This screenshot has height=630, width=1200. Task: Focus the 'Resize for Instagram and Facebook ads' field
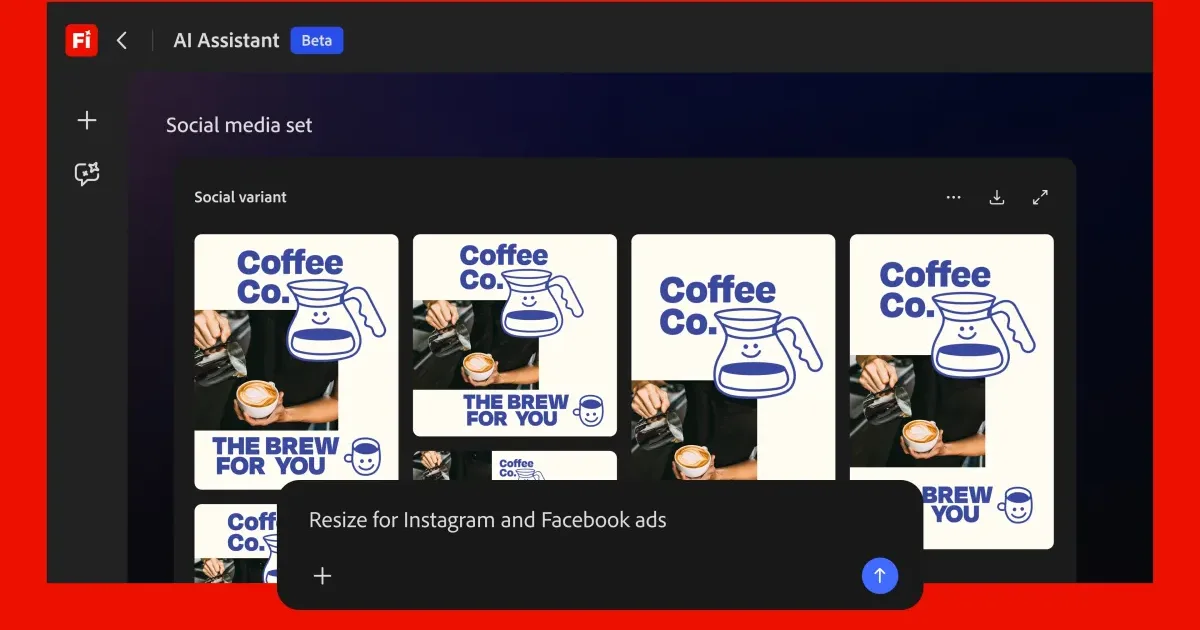tap(560, 520)
